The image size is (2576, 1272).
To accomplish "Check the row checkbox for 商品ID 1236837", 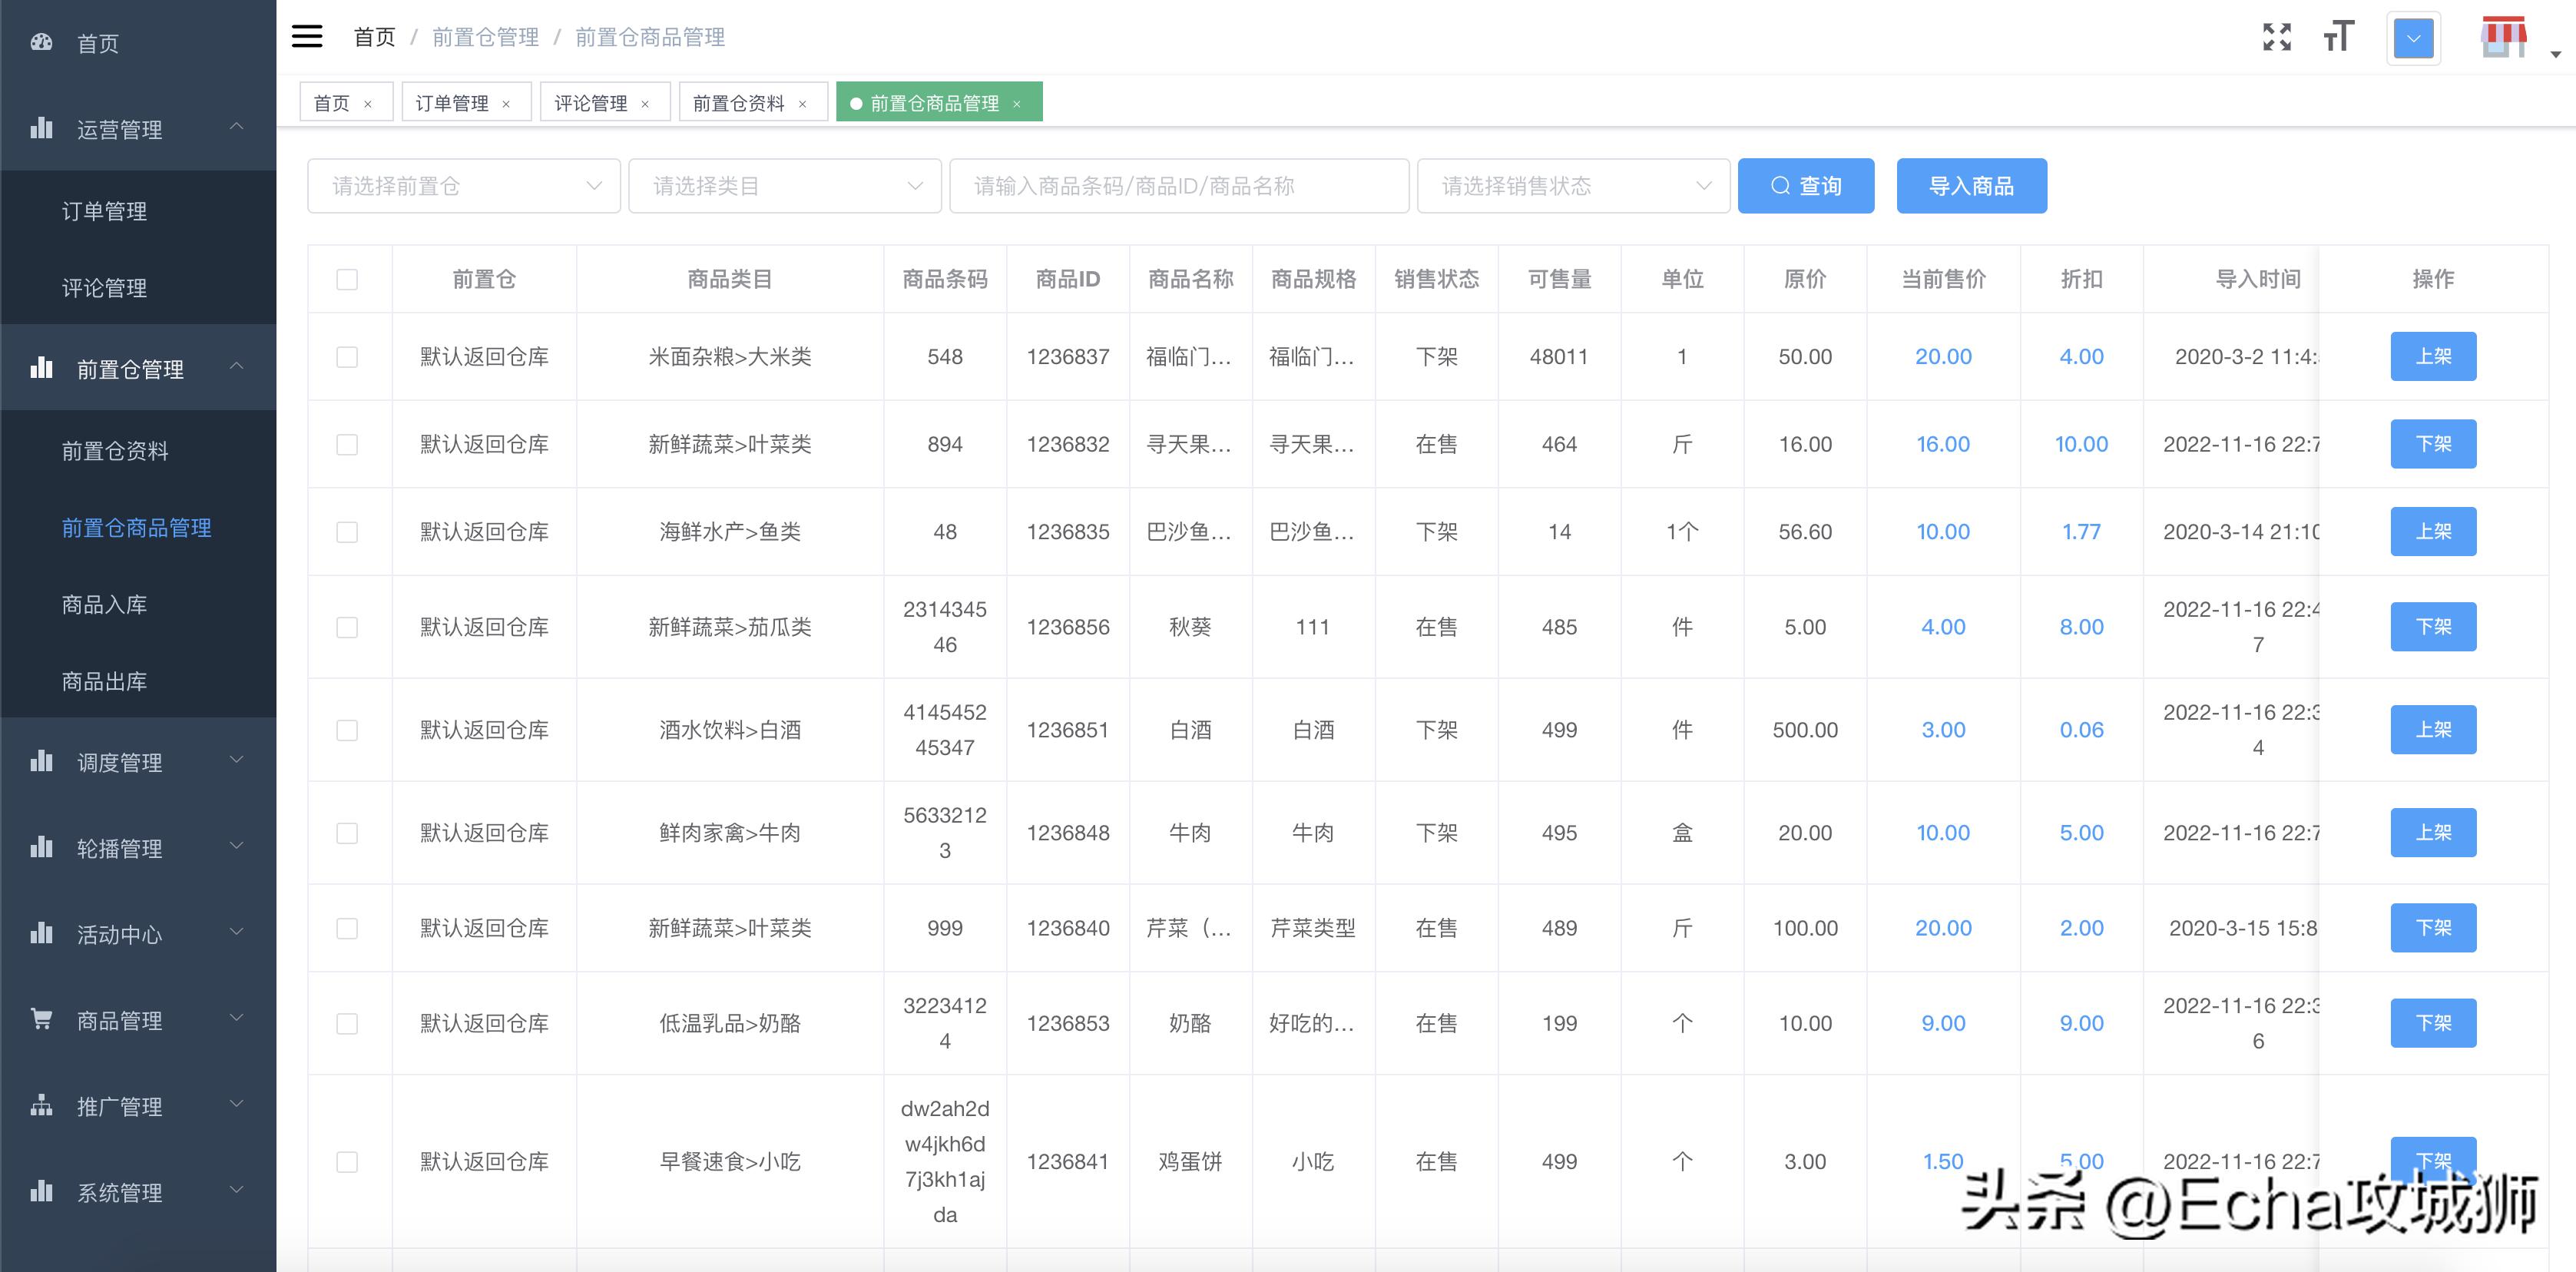I will 348,356.
